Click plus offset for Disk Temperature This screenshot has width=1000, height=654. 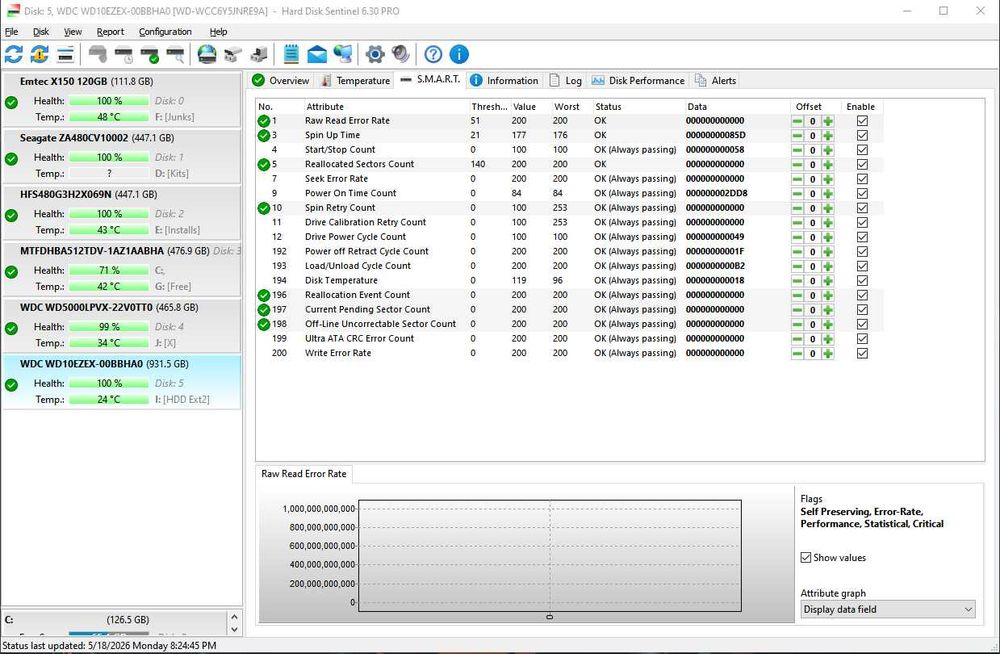tap(828, 281)
